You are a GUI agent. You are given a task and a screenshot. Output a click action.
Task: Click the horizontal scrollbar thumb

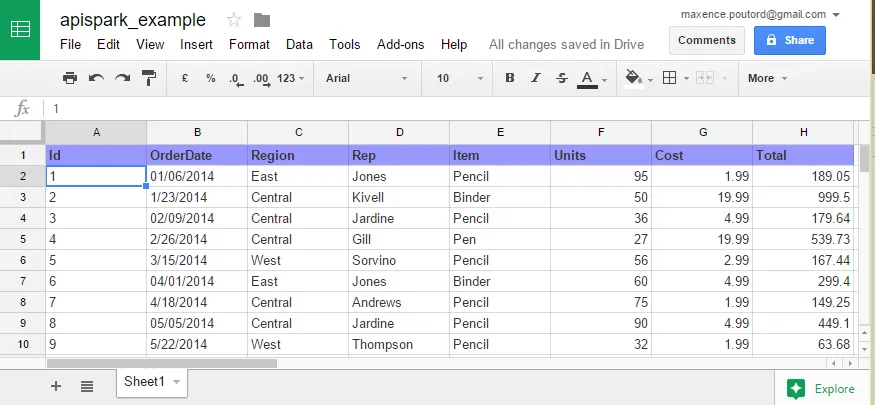pos(162,364)
